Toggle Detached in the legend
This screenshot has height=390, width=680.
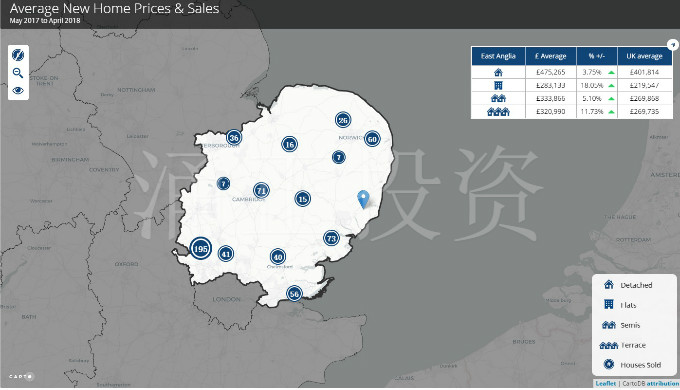point(628,285)
